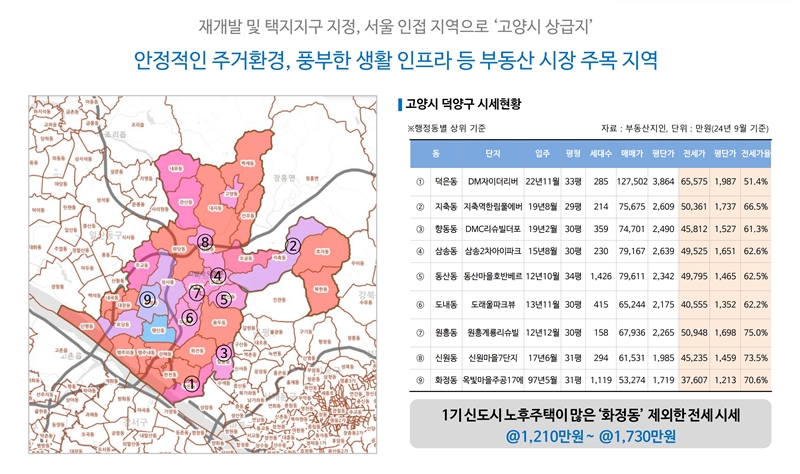Viewport: 800px width, 474px height.
Task: Click the 매매가 column header
Action: pos(631,154)
